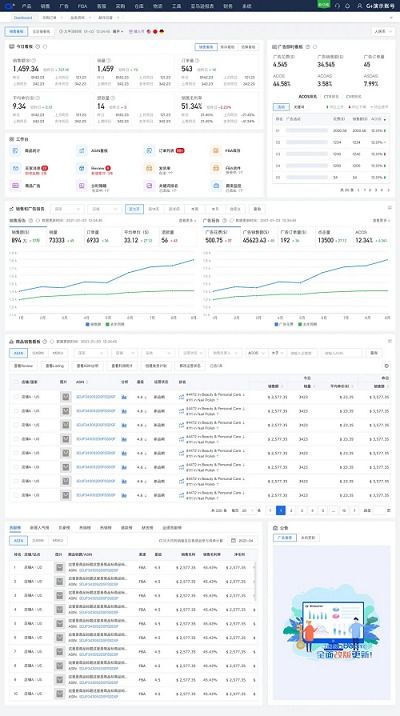Open first dropdown beside 销售和广告报表 title
Image resolution: width=400 pixels, height=716 pixels.
67,209
